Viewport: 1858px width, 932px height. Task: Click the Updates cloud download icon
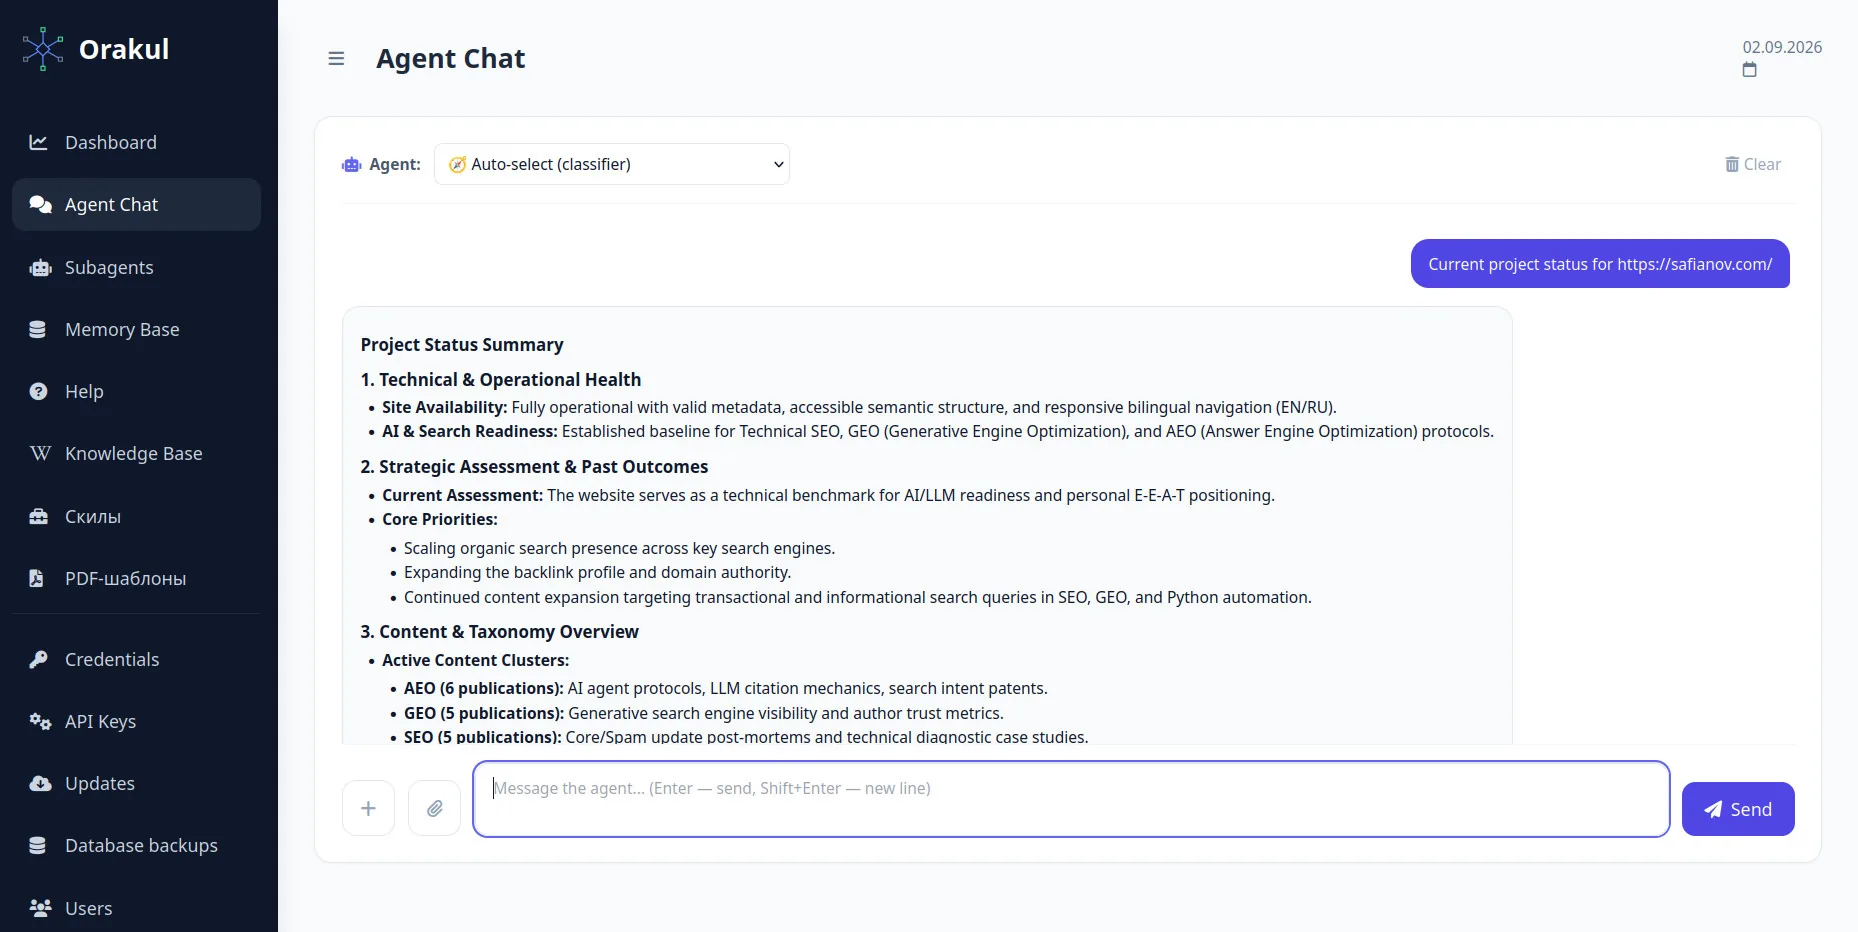pyautogui.click(x=40, y=784)
